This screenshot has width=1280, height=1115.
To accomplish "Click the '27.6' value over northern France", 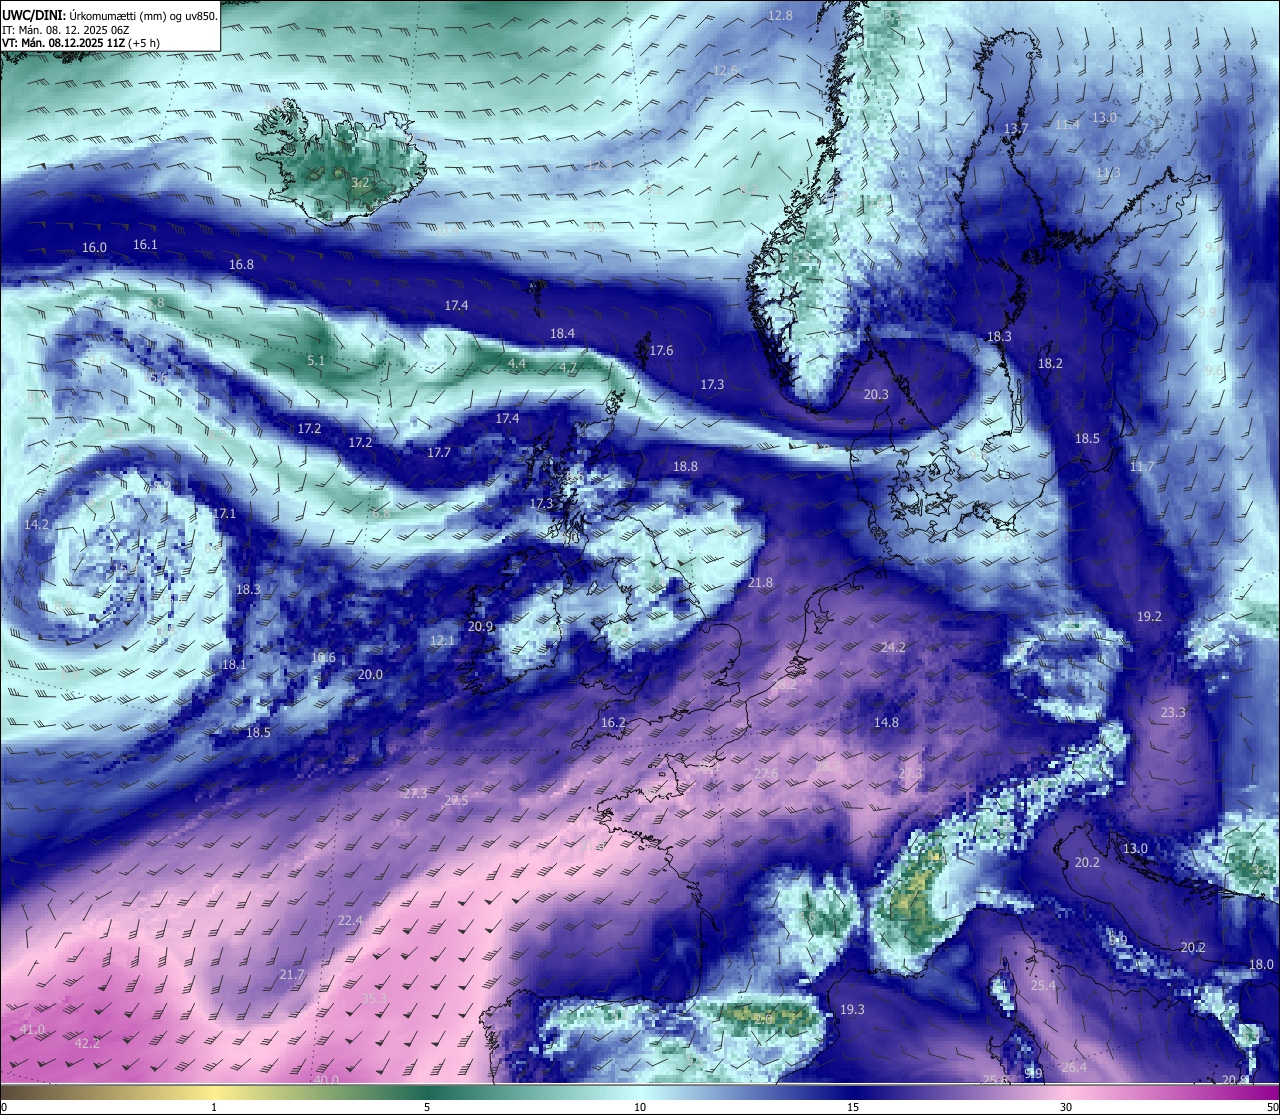I will [x=766, y=774].
